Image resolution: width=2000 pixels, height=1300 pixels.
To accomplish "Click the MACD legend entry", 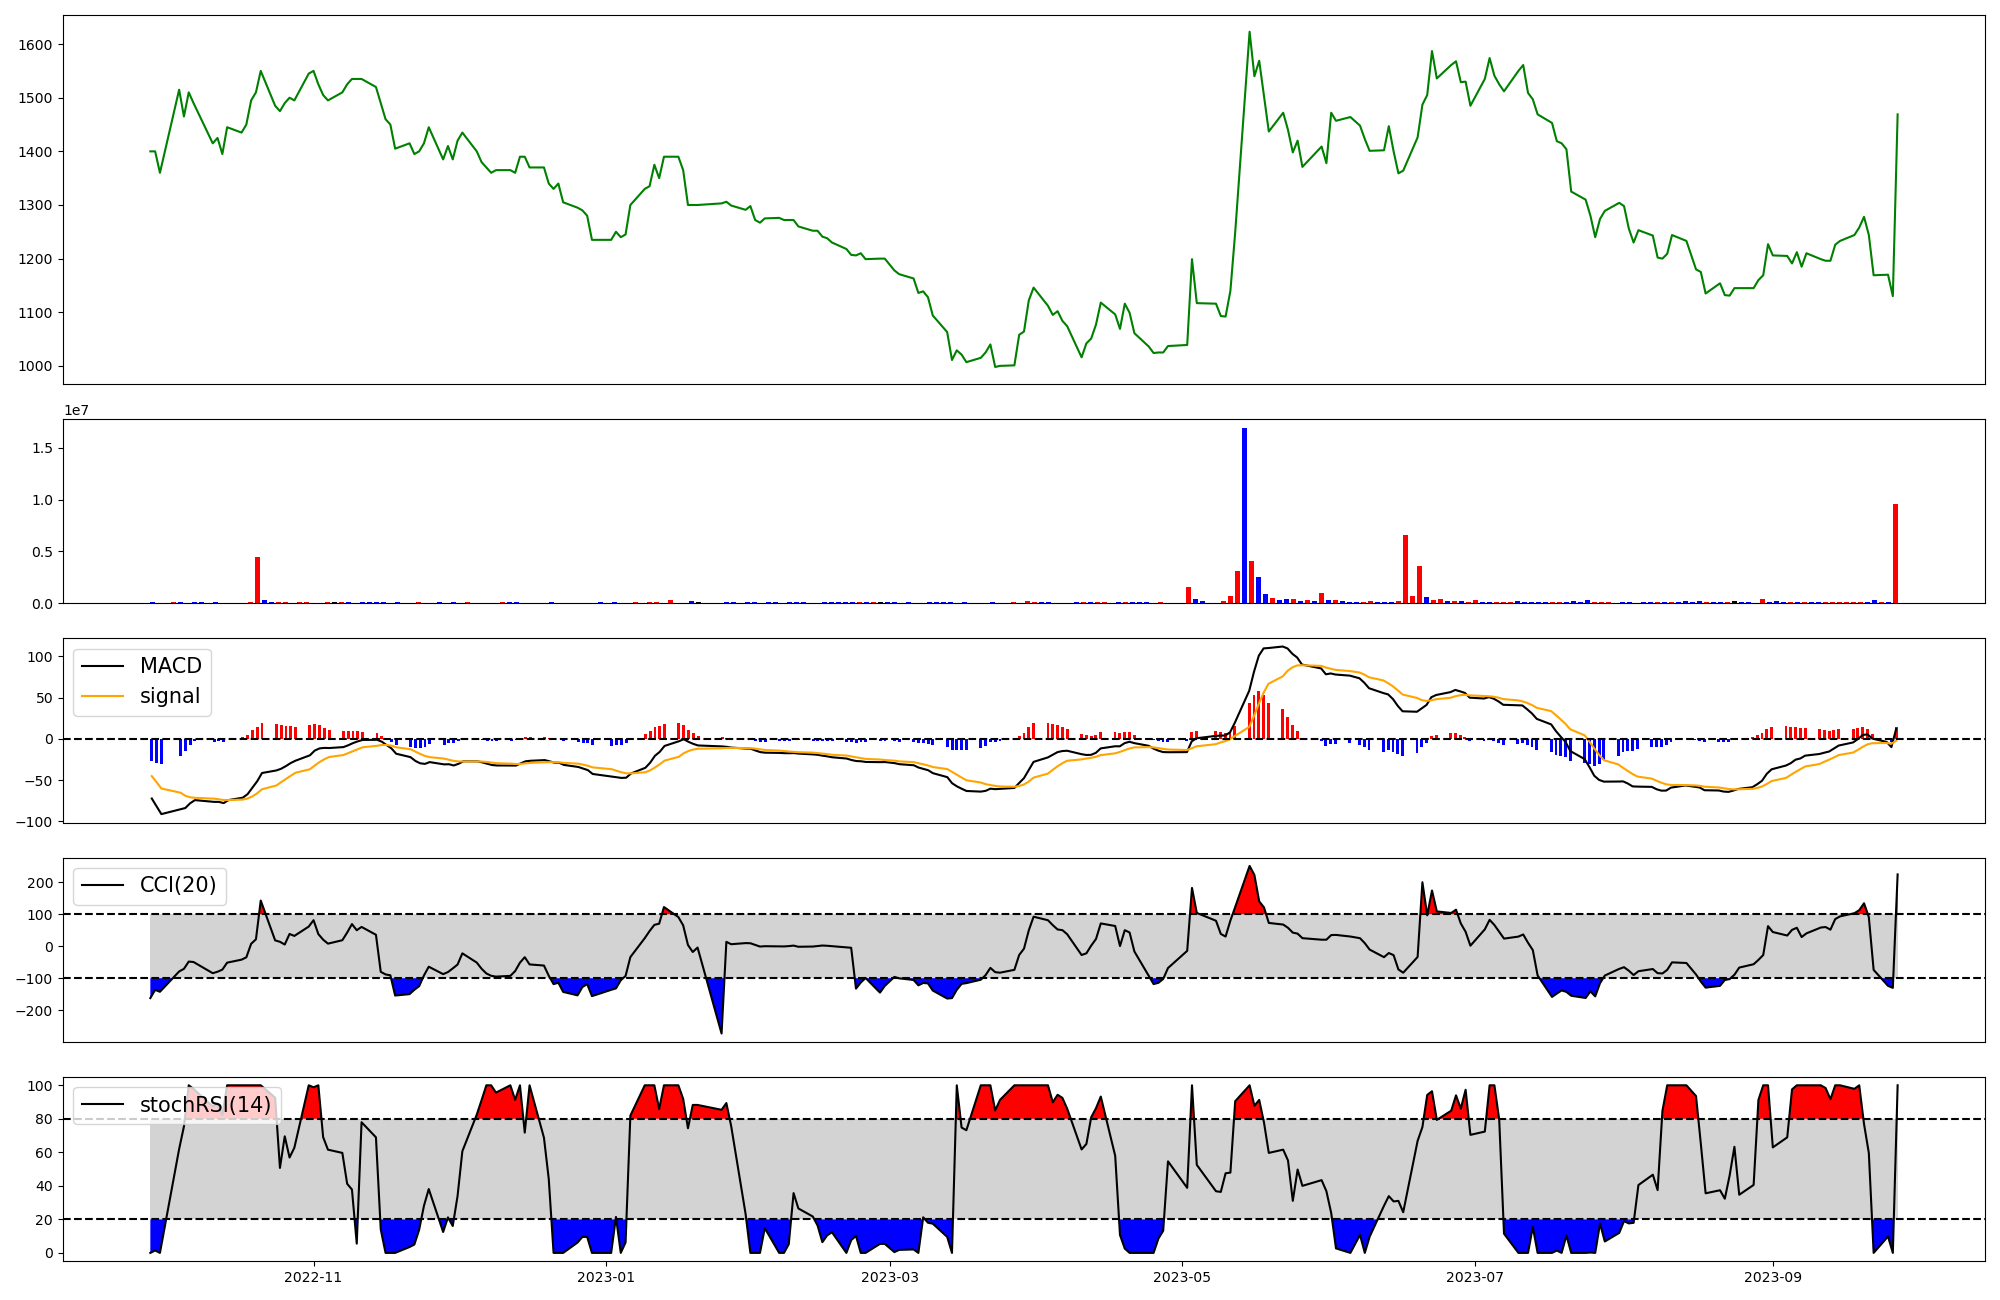I will 170,666.
